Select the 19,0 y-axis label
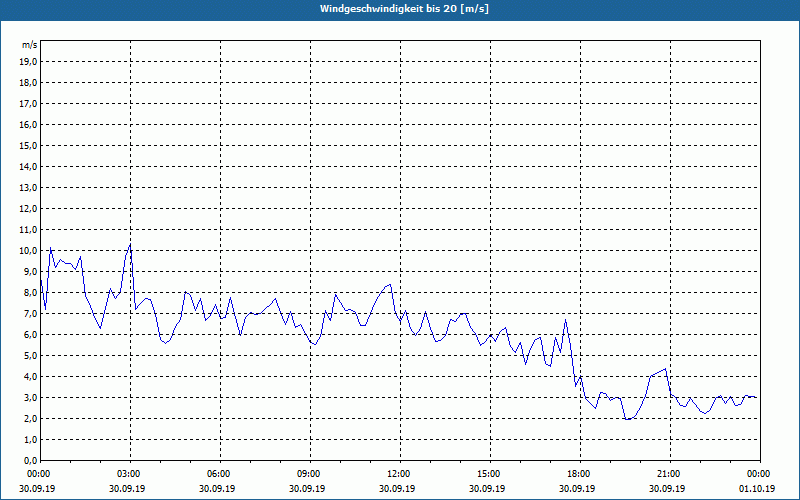 click(29, 62)
